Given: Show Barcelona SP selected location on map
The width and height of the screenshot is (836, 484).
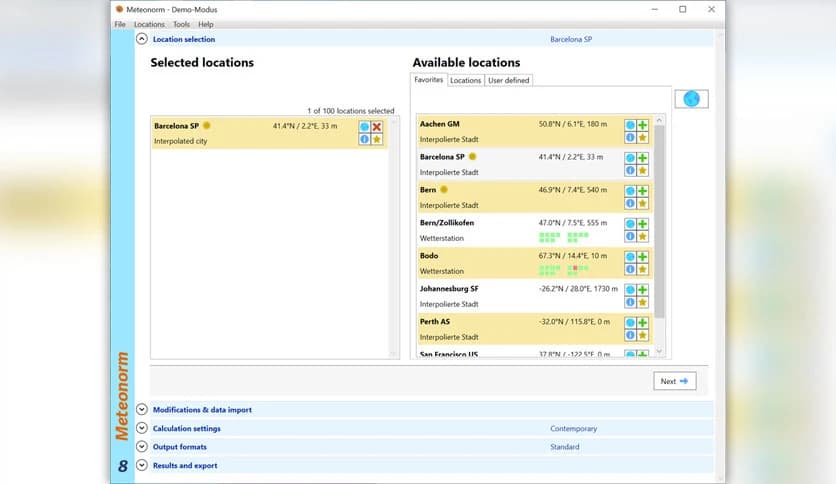Looking at the screenshot, I should coord(364,127).
